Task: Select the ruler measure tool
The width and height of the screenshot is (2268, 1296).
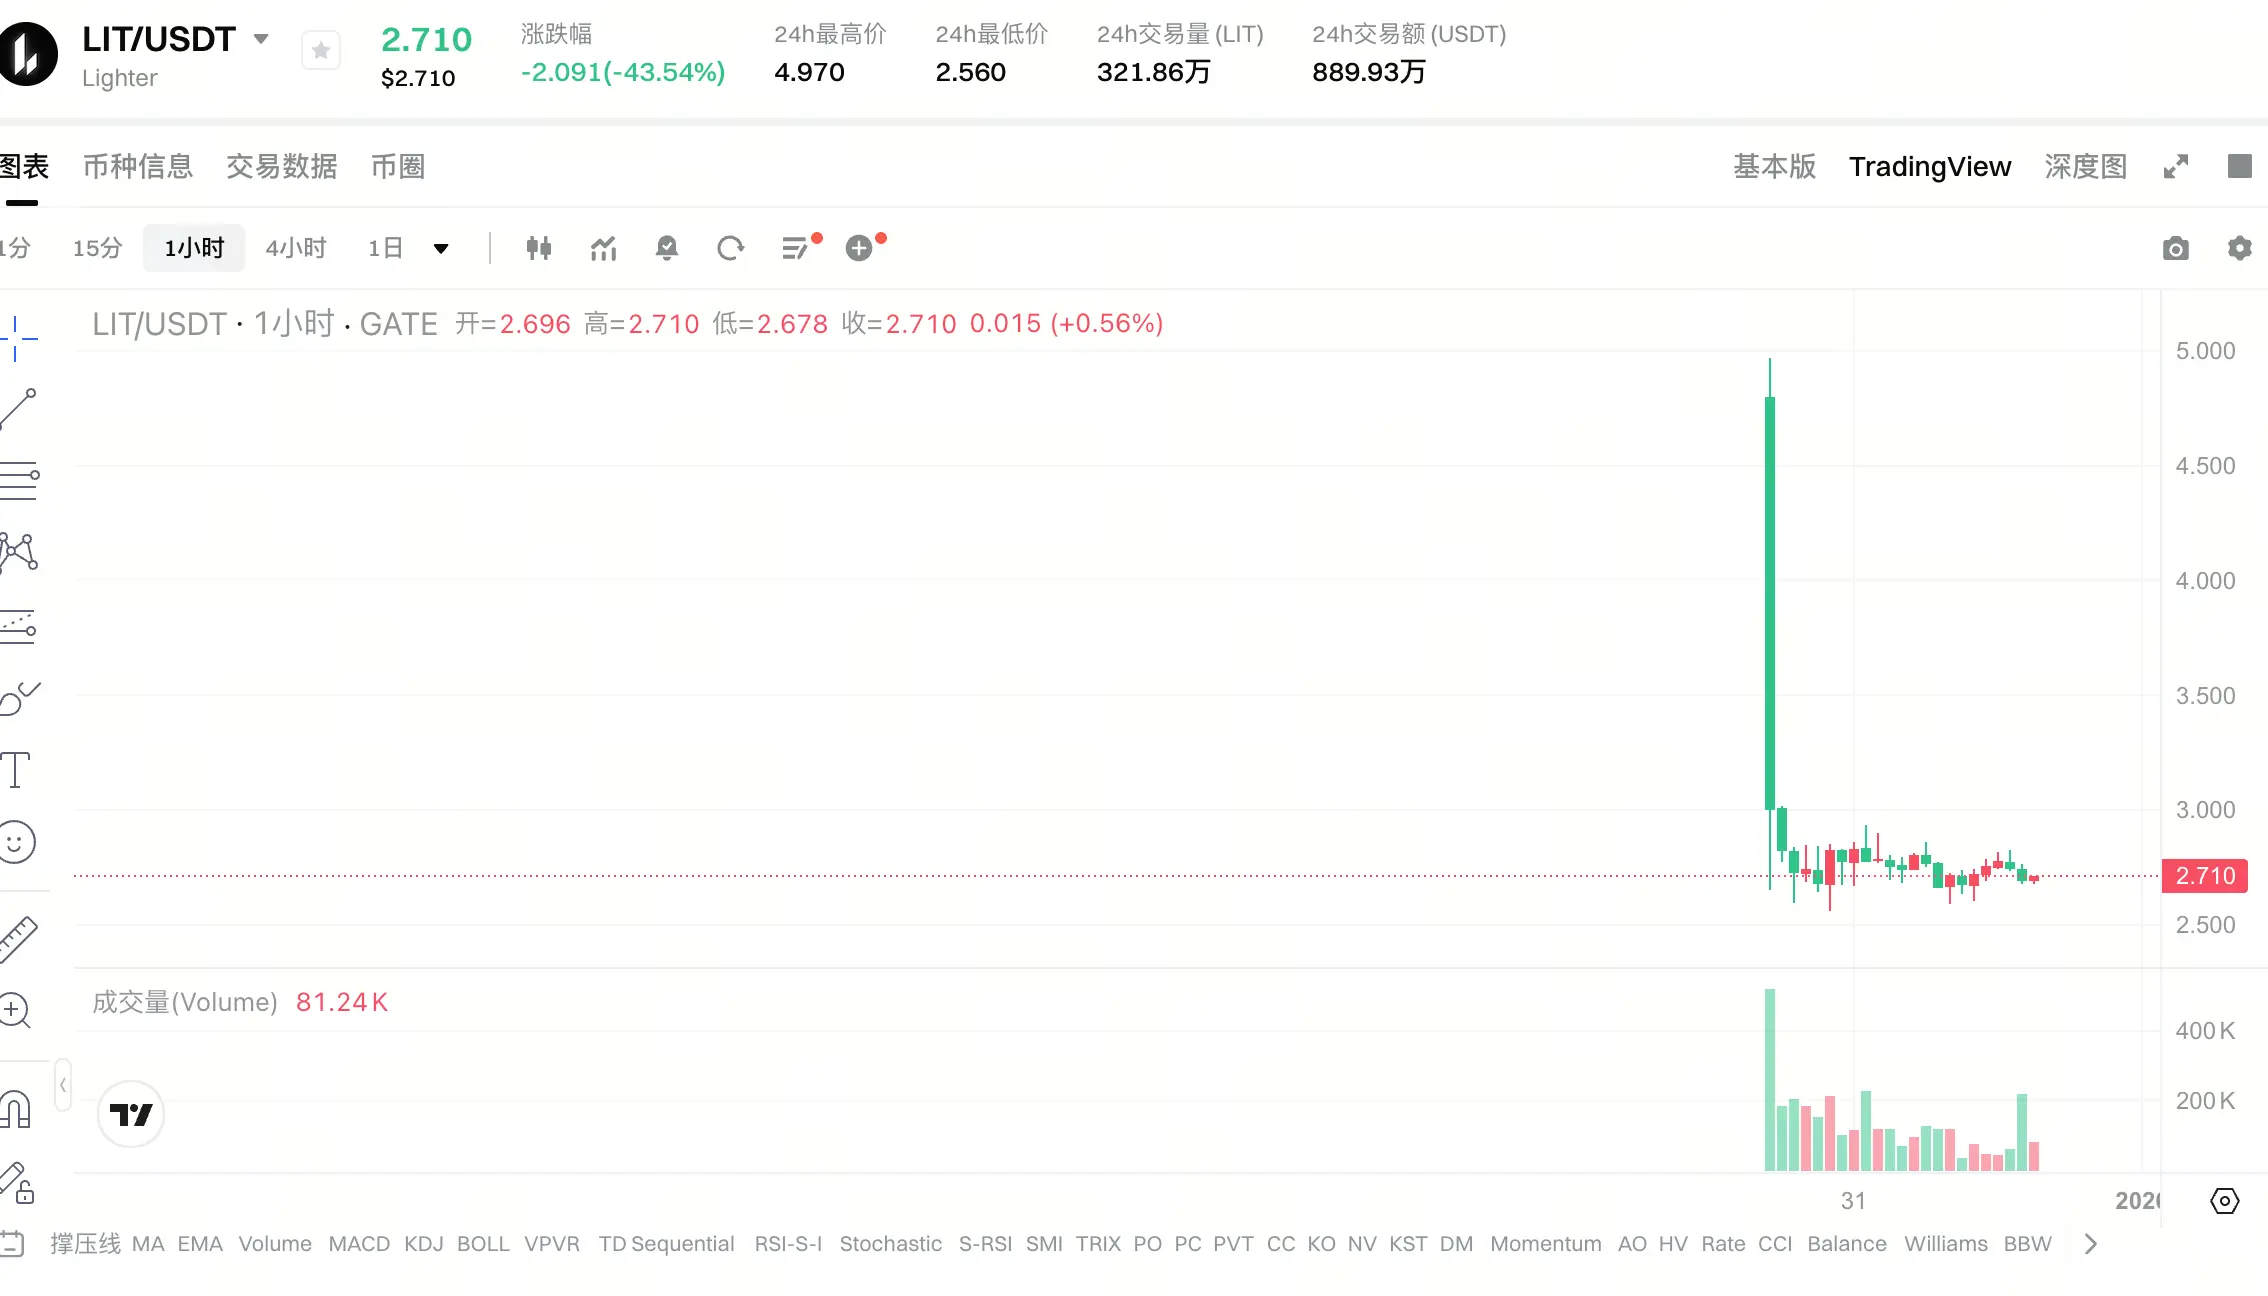Action: [18, 938]
